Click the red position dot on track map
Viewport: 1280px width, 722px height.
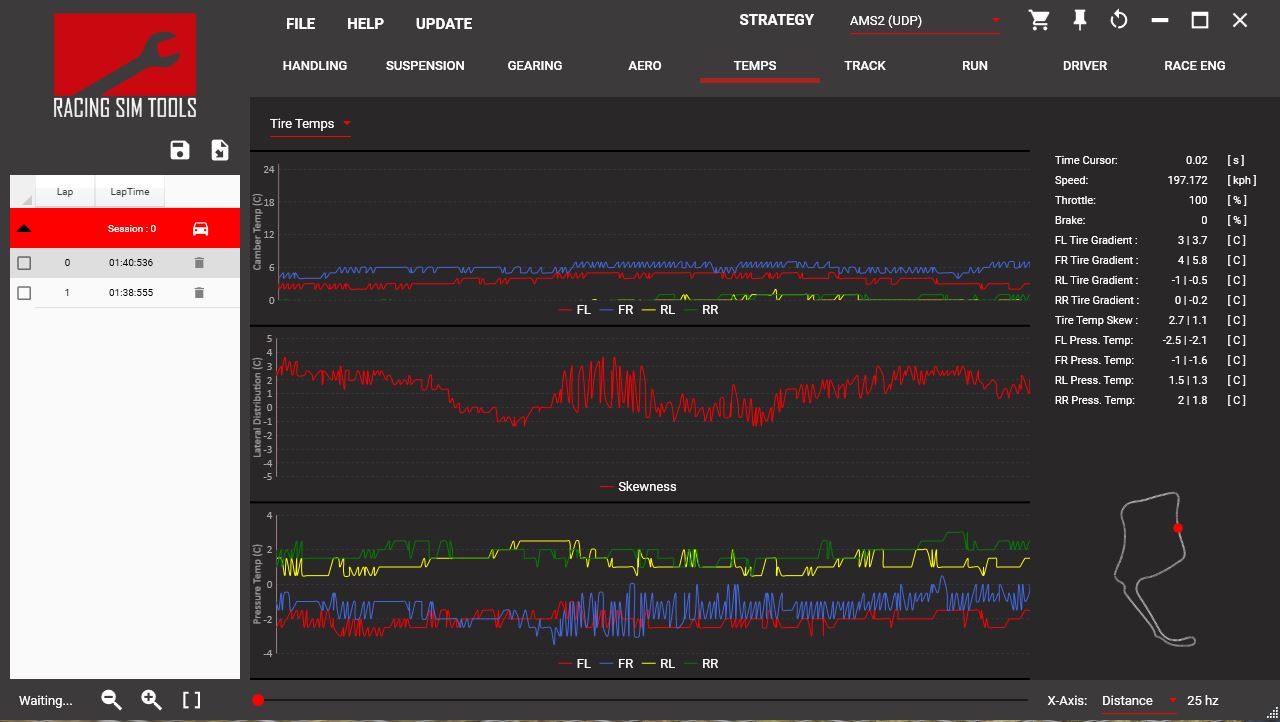tap(1178, 528)
